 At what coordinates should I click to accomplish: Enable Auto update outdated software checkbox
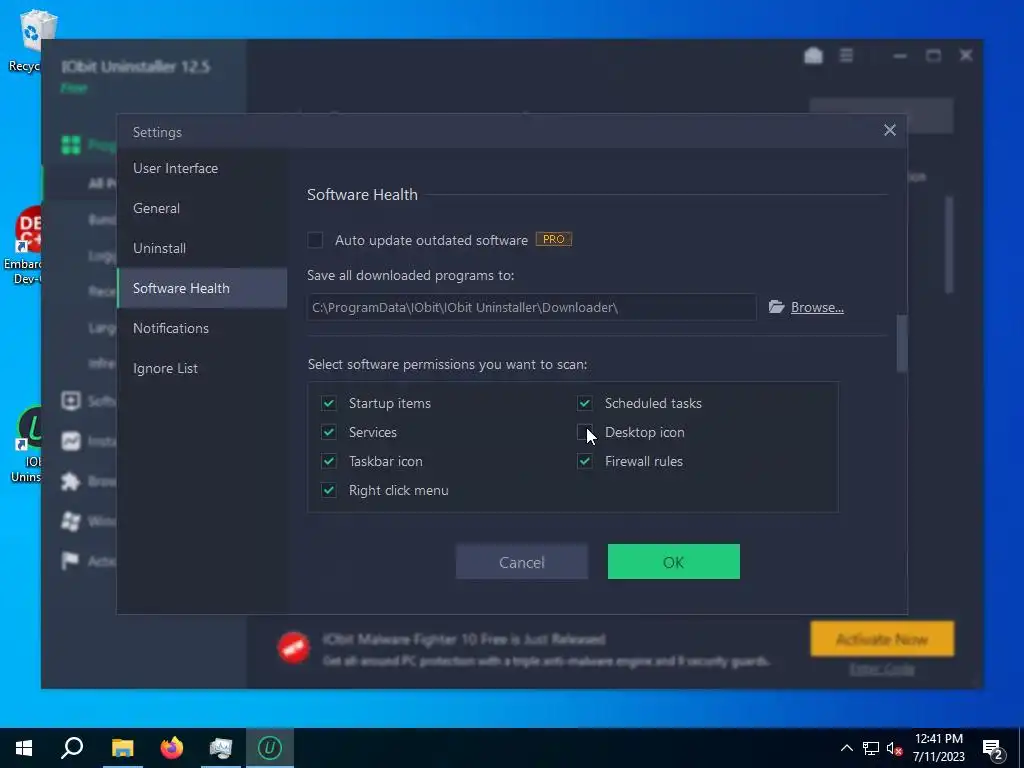pos(315,240)
